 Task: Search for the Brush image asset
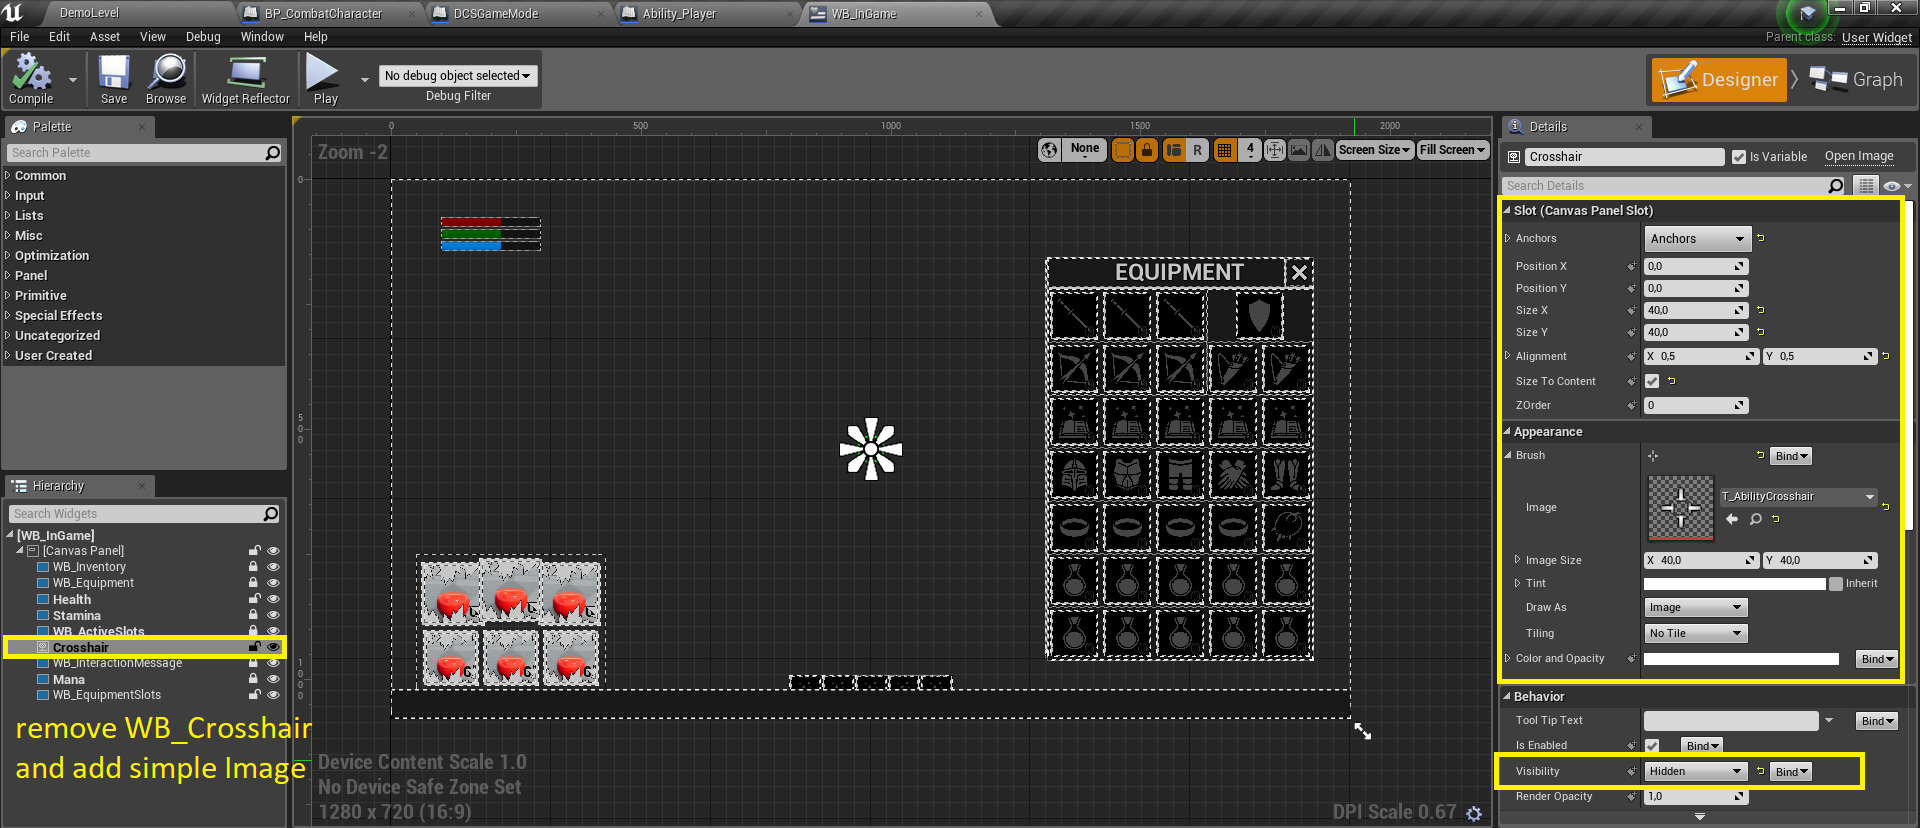(x=1755, y=519)
